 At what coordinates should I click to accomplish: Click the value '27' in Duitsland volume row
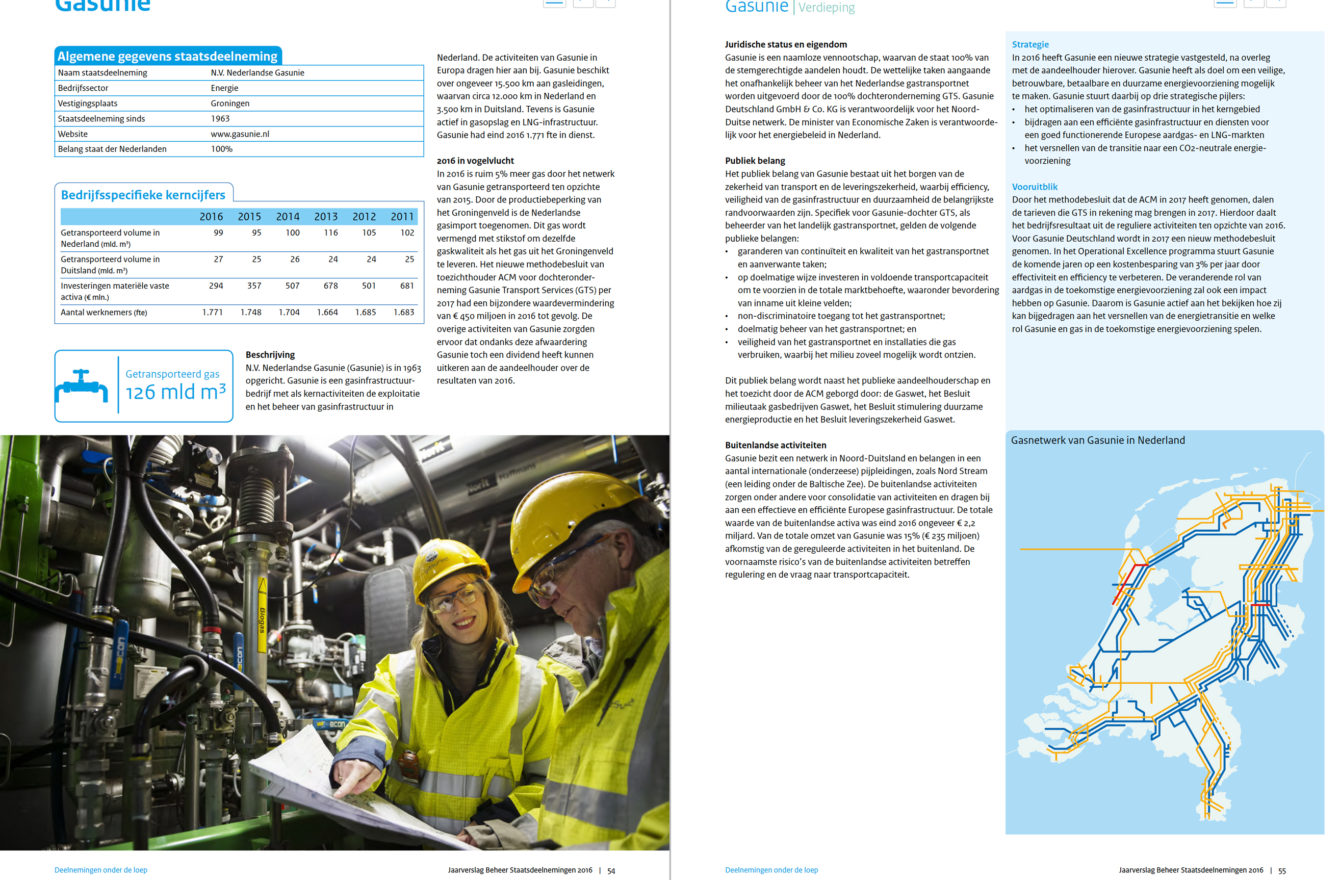click(x=217, y=260)
